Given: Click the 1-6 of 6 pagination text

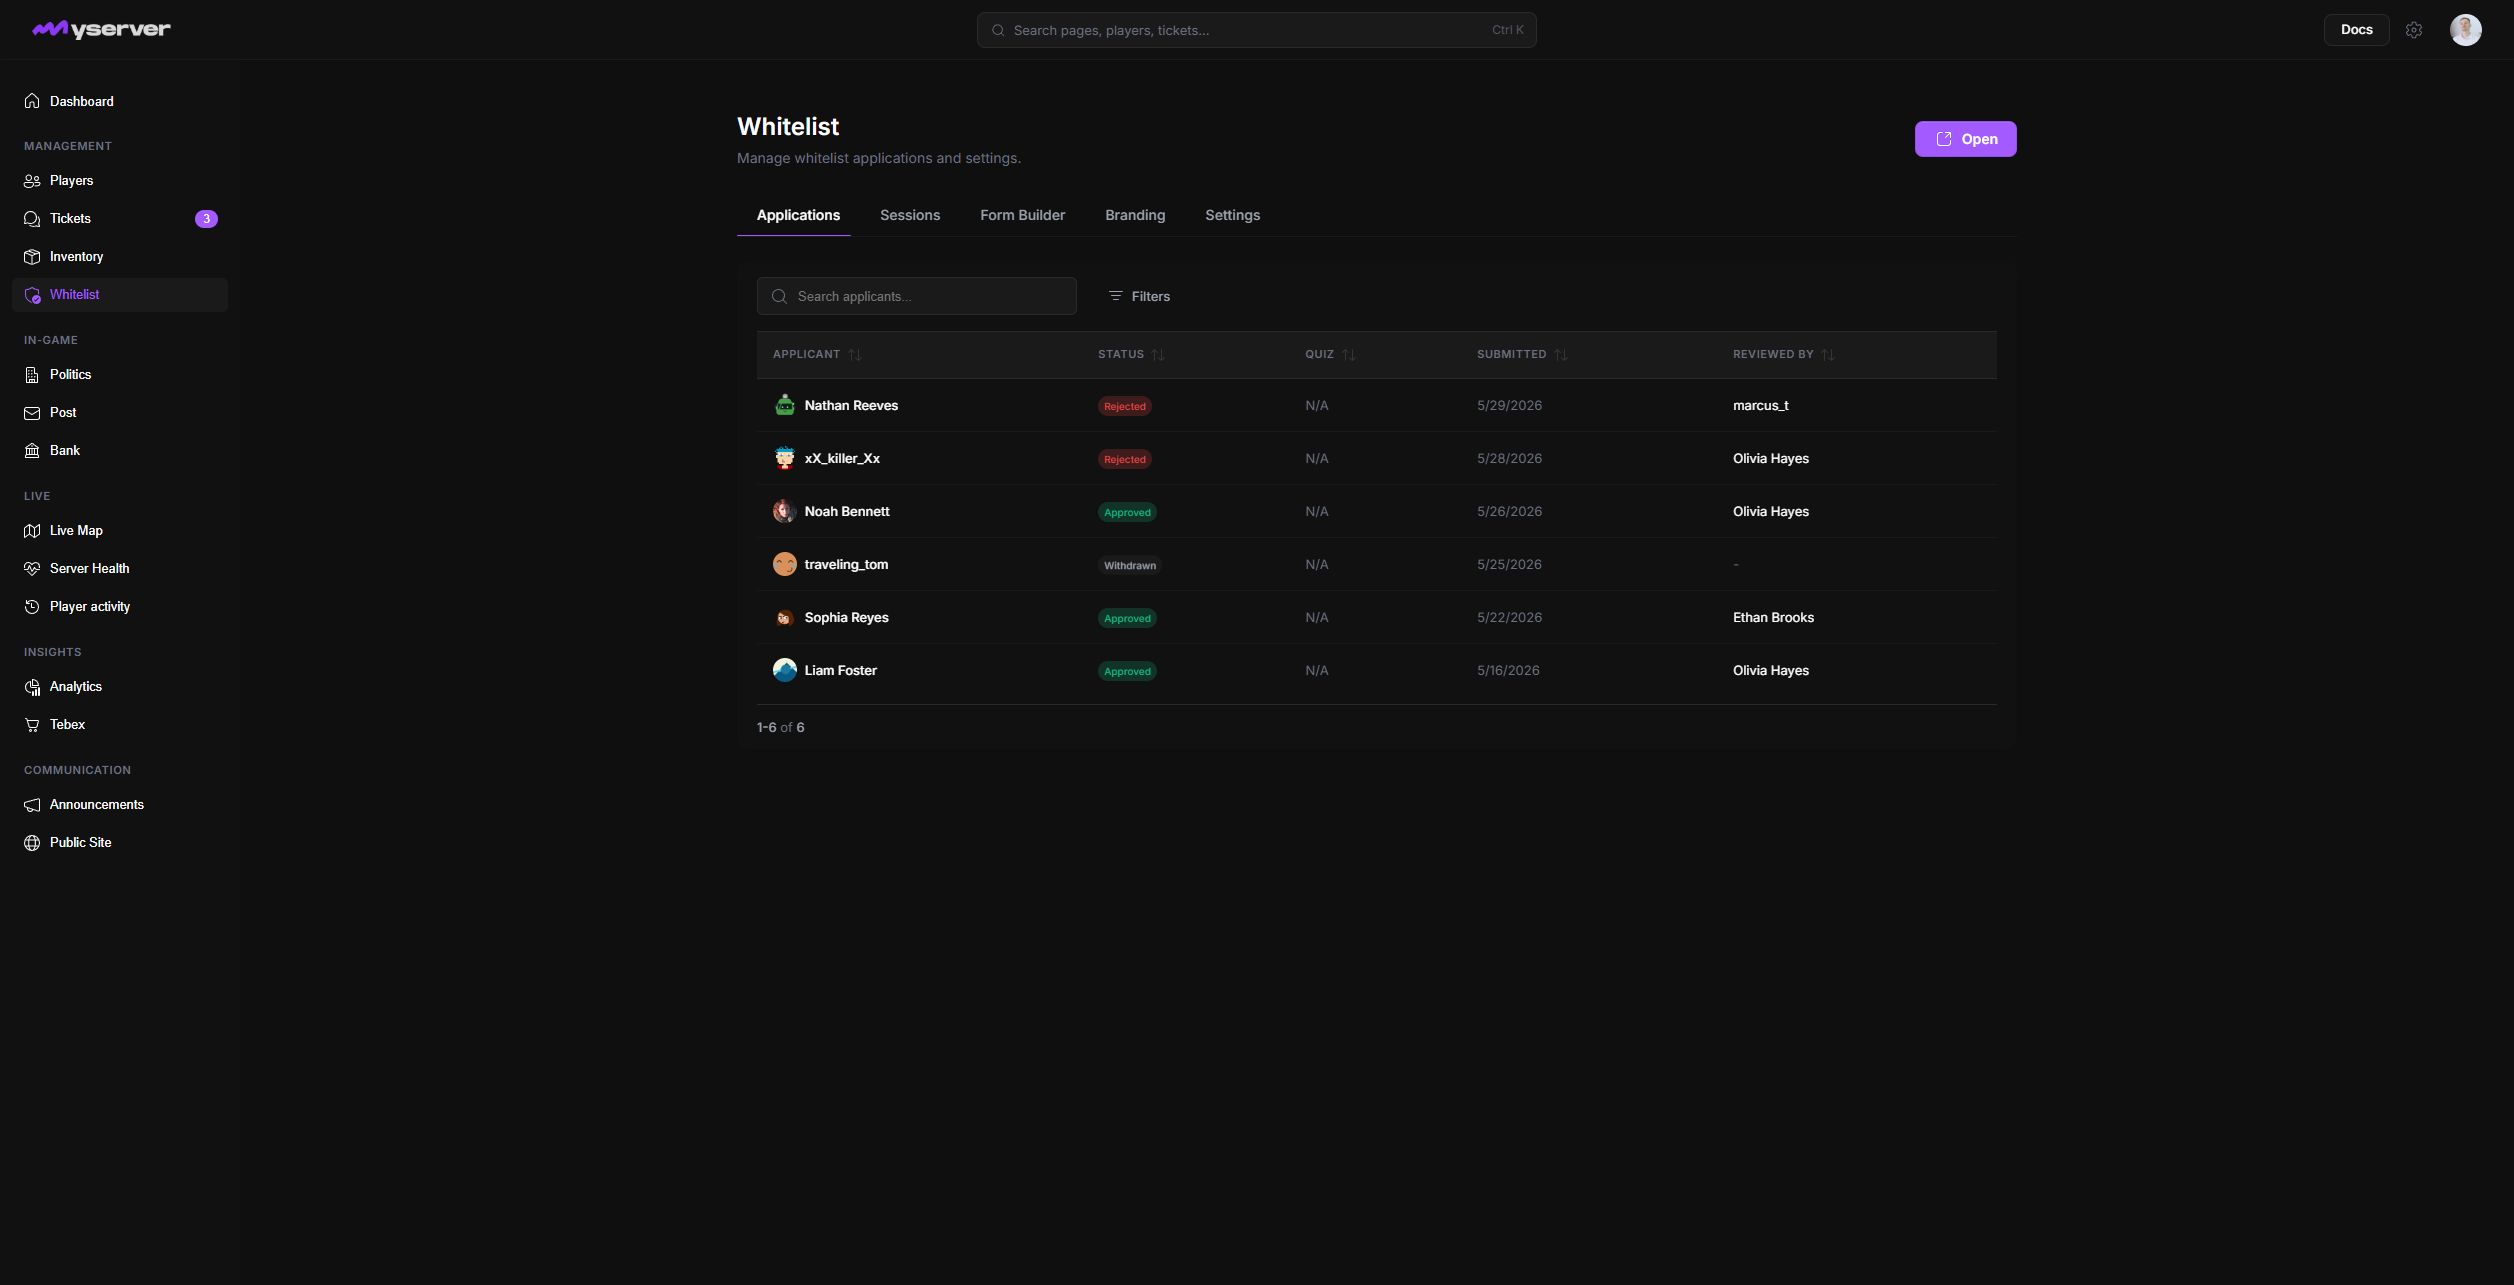Looking at the screenshot, I should coord(781,727).
